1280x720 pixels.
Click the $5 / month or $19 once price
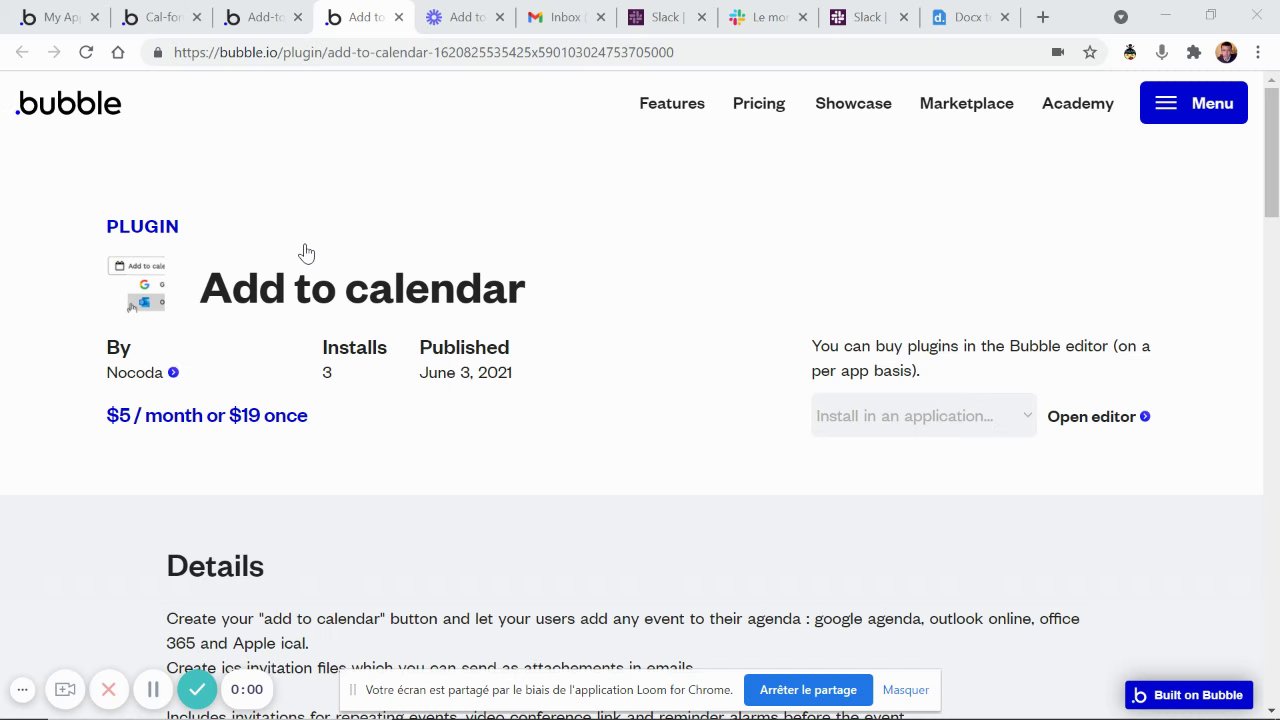pos(207,415)
